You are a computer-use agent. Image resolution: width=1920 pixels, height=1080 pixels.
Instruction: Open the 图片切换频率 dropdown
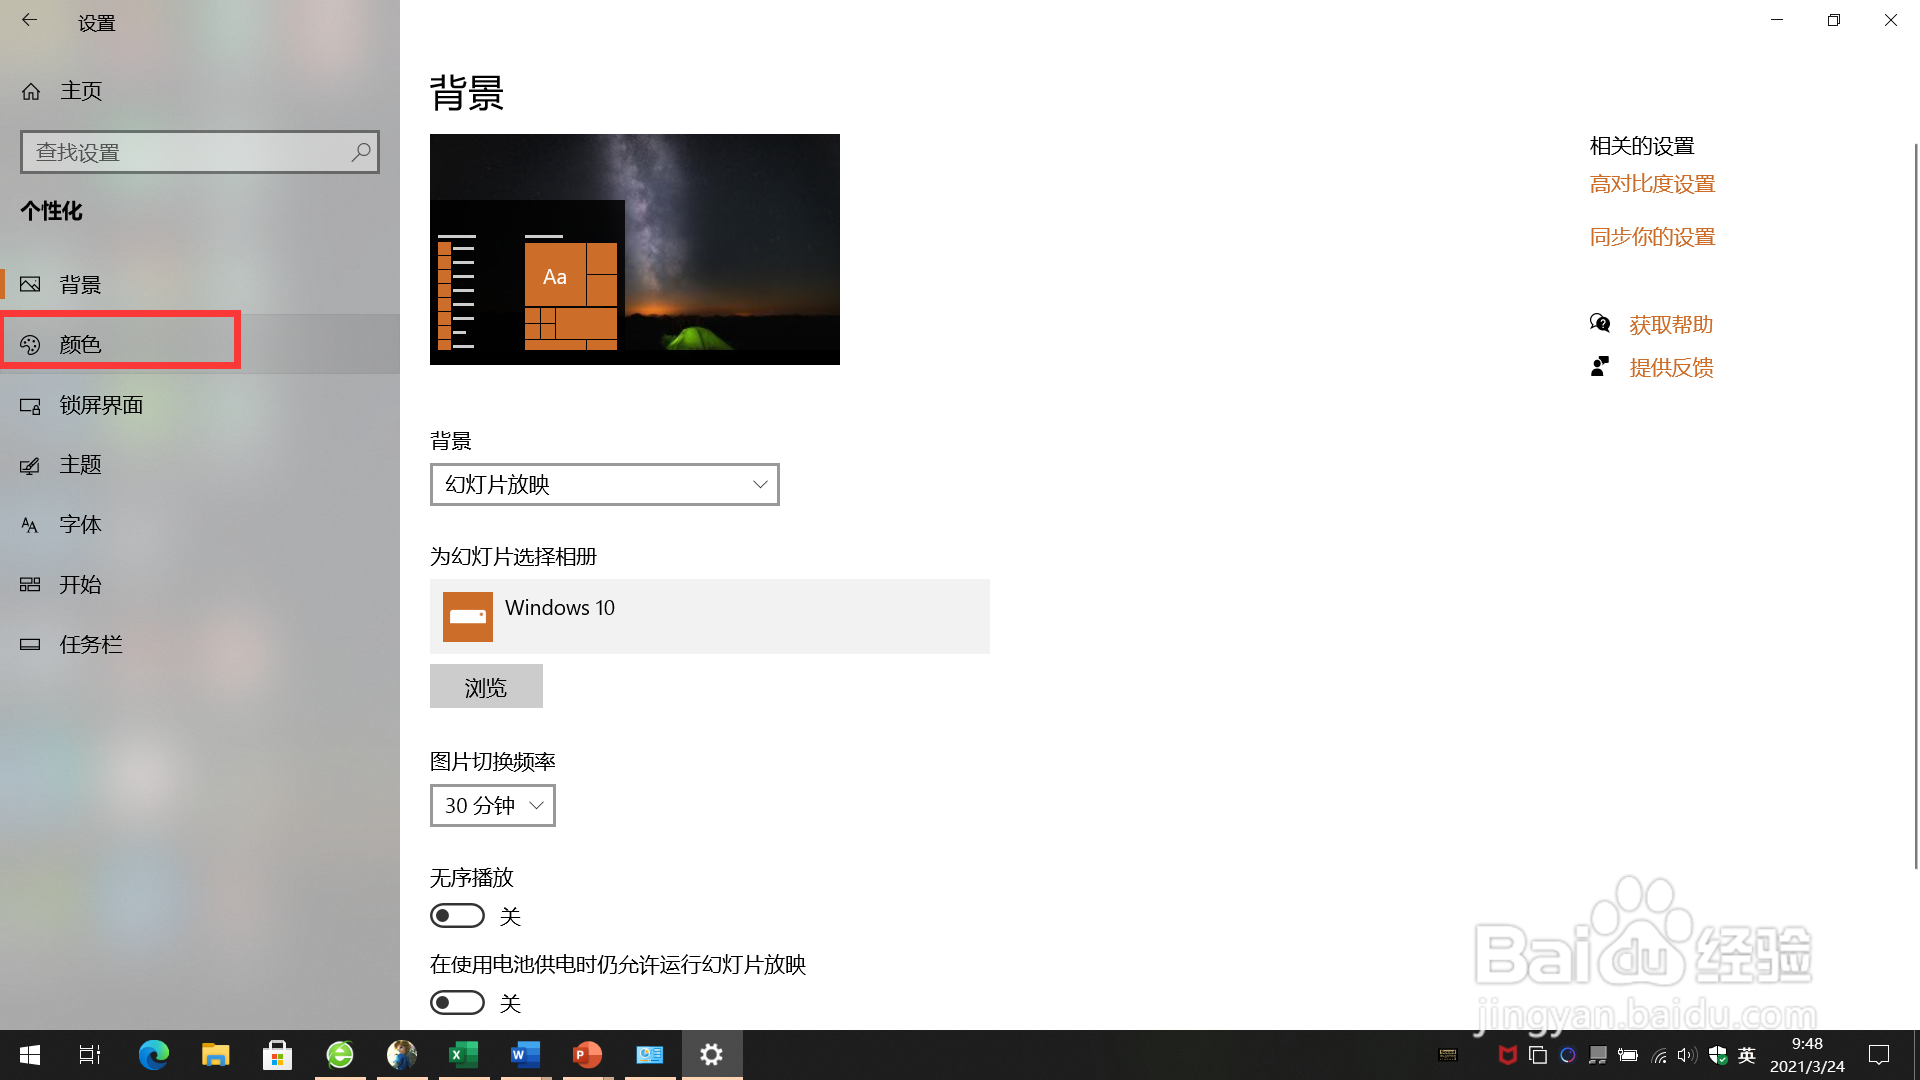492,805
